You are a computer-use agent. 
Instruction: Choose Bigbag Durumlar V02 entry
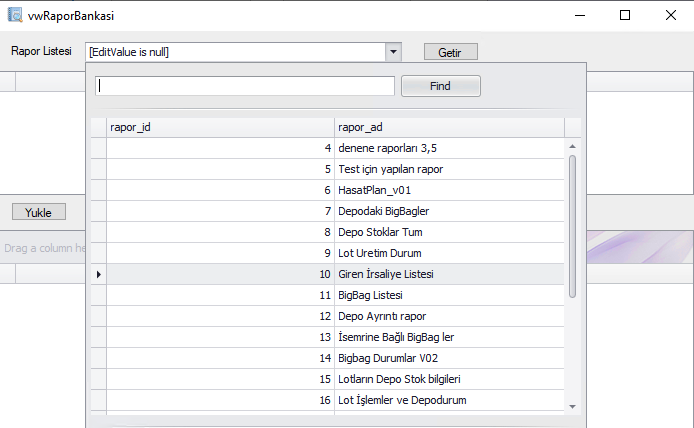pyautogui.click(x=389, y=358)
